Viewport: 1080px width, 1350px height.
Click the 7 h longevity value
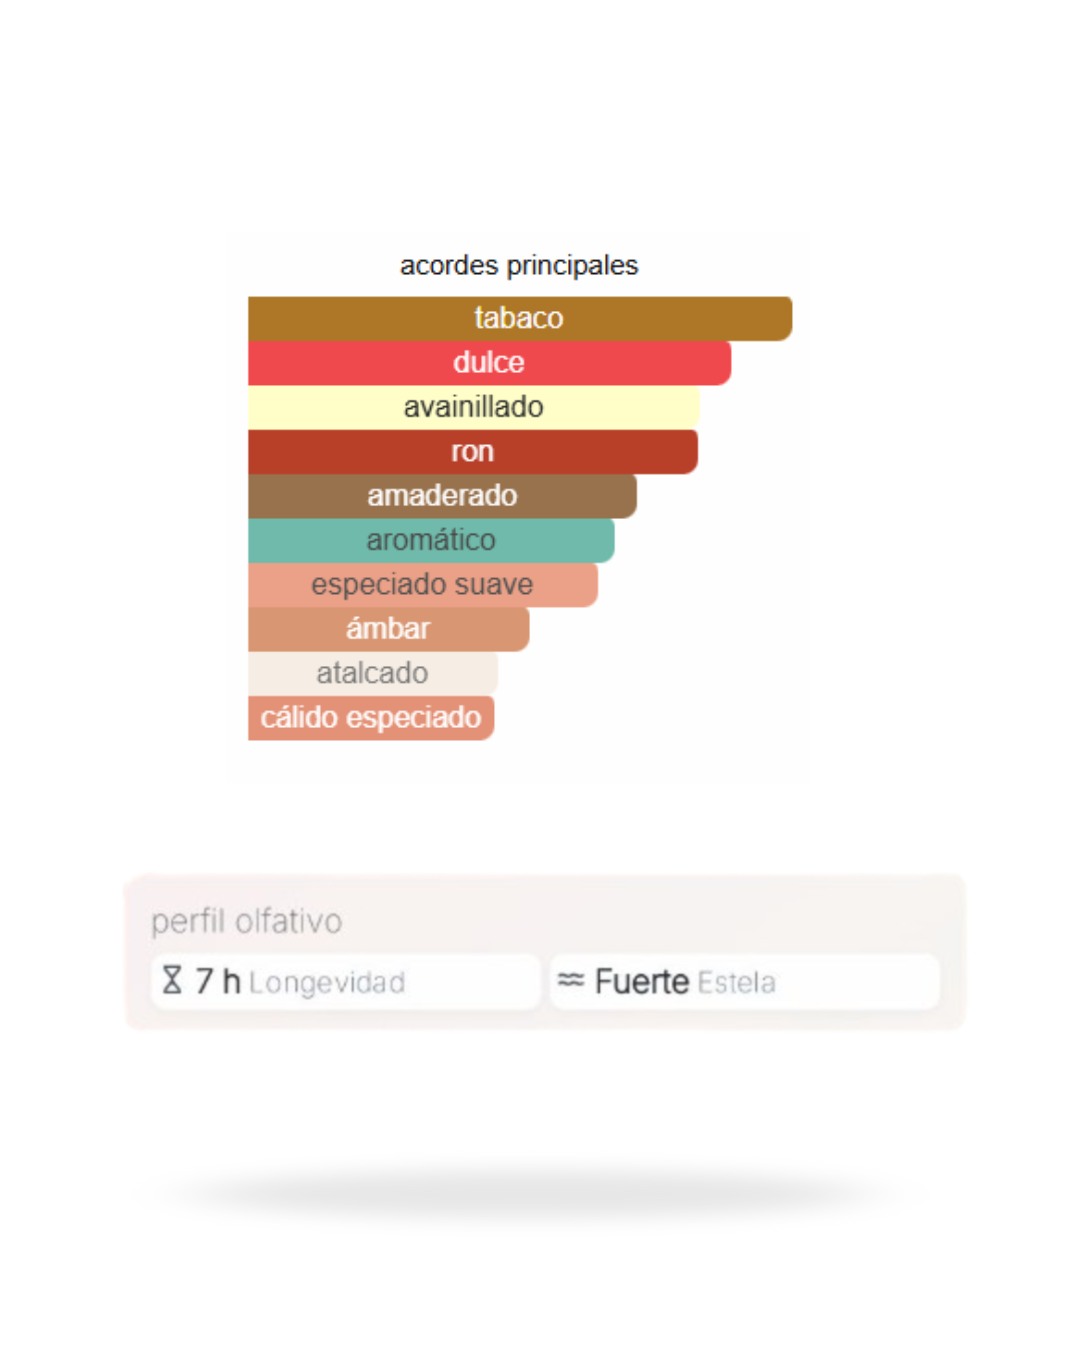pyautogui.click(x=218, y=981)
